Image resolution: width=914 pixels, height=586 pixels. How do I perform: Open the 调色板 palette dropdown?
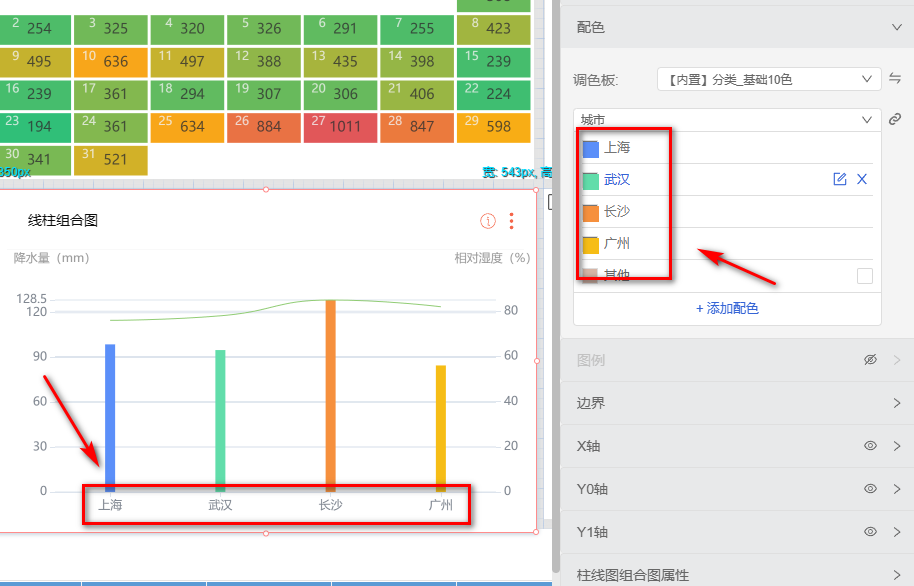coord(767,78)
